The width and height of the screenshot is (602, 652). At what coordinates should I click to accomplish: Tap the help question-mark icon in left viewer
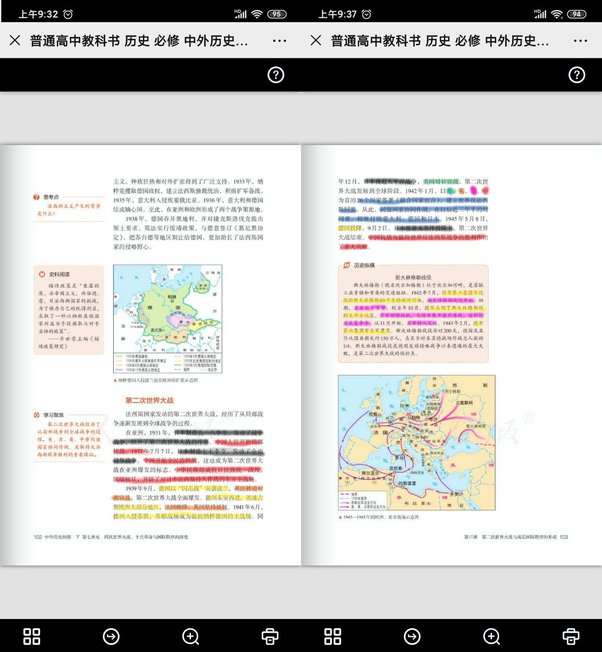coord(276,75)
